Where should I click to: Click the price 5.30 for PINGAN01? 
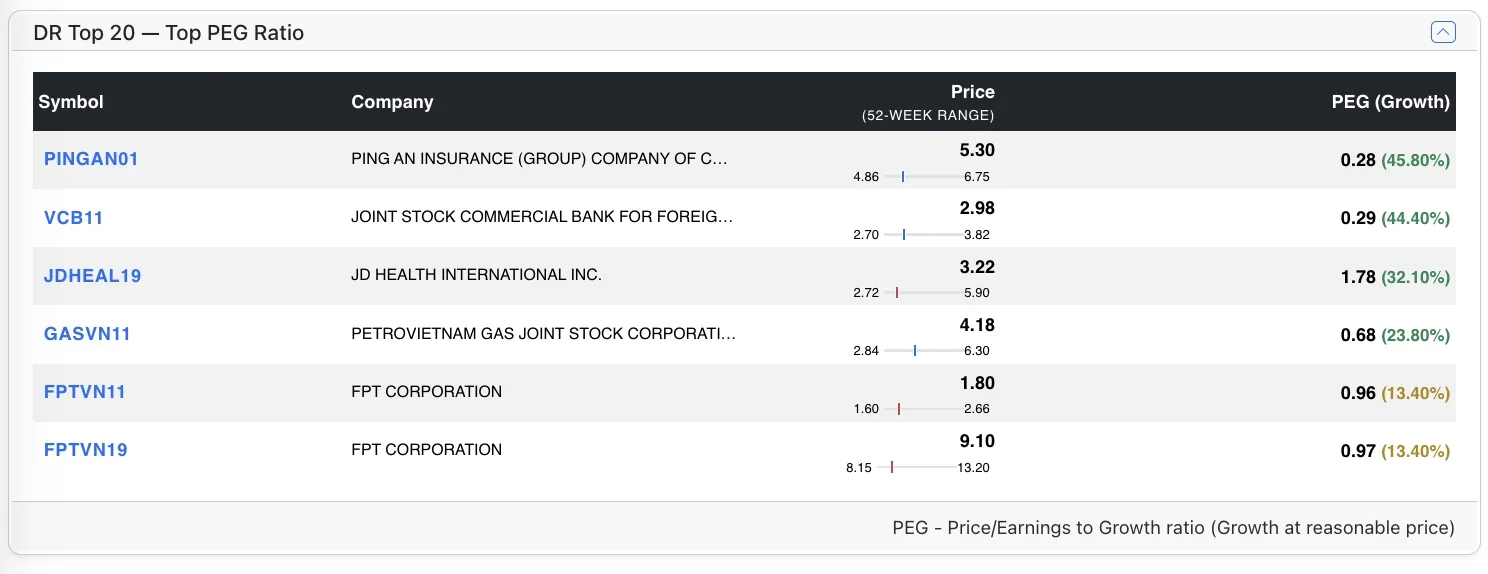(x=977, y=150)
